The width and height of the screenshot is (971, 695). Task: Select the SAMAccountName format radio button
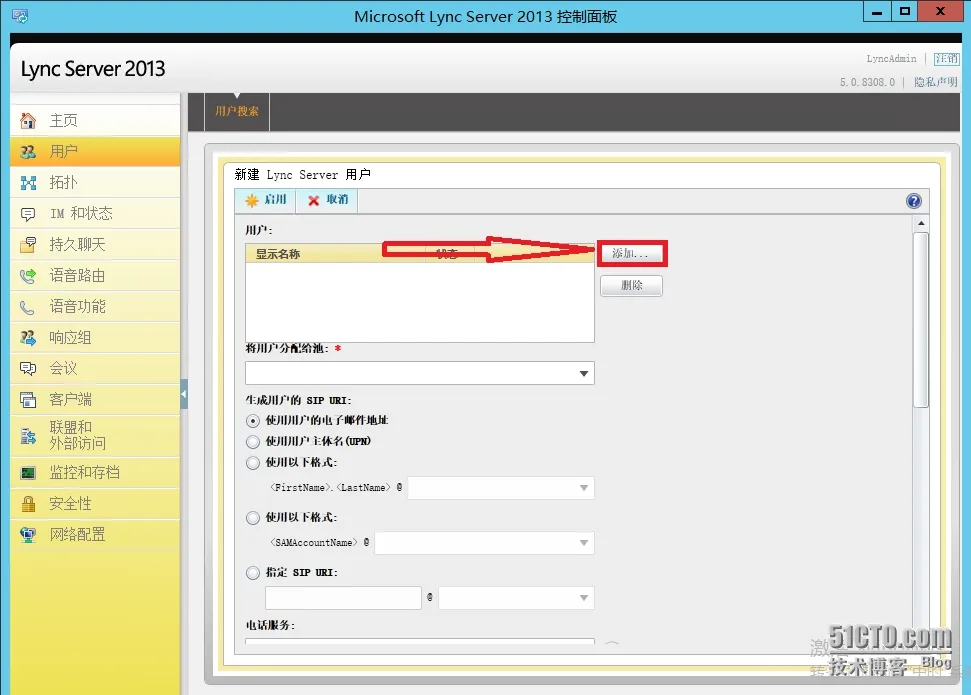tap(253, 518)
